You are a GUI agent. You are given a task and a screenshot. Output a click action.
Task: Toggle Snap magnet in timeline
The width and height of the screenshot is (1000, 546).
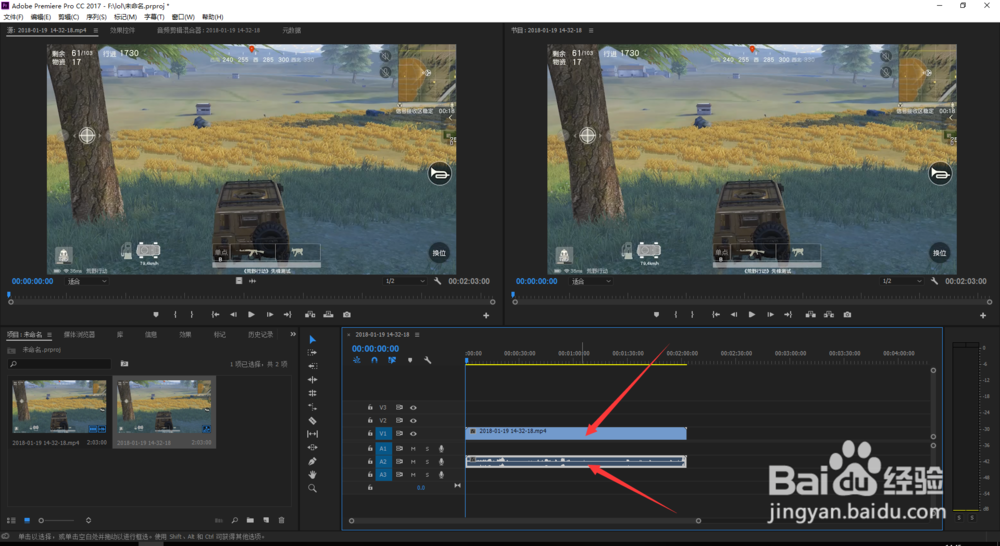[x=374, y=360]
